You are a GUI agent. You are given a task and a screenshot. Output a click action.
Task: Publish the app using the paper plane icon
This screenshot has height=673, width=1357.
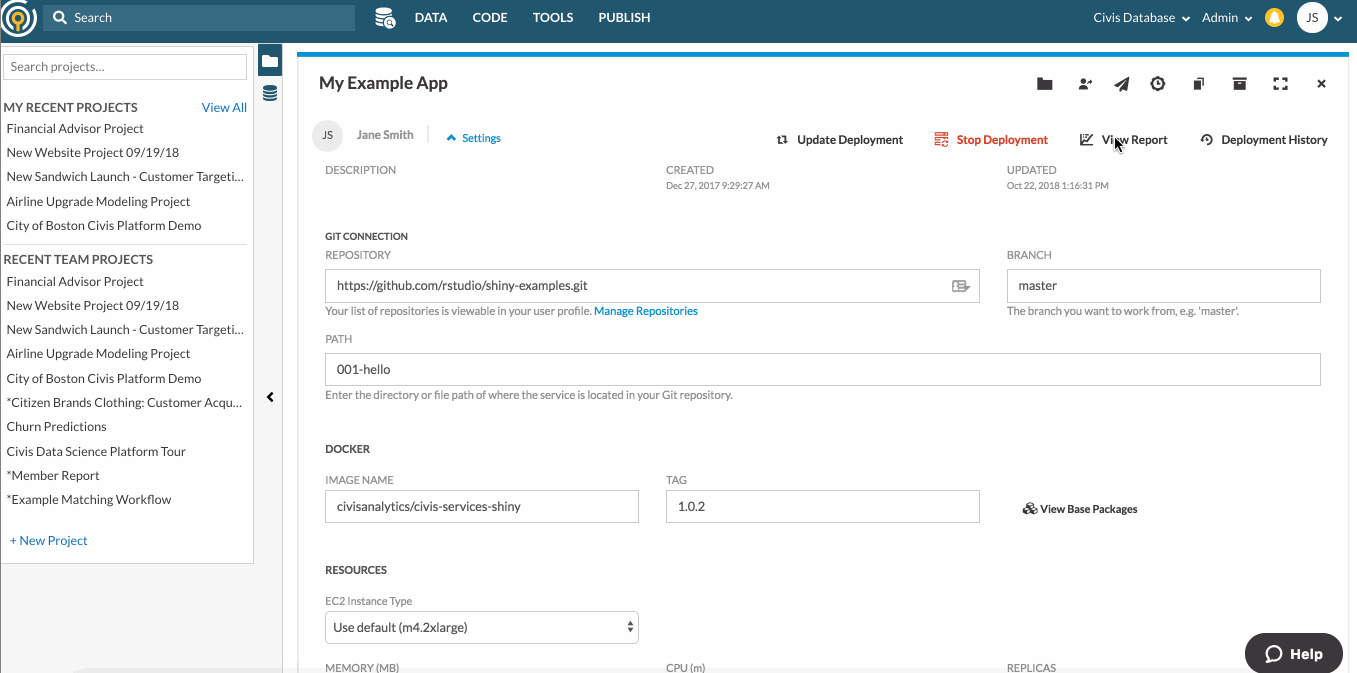point(1121,84)
